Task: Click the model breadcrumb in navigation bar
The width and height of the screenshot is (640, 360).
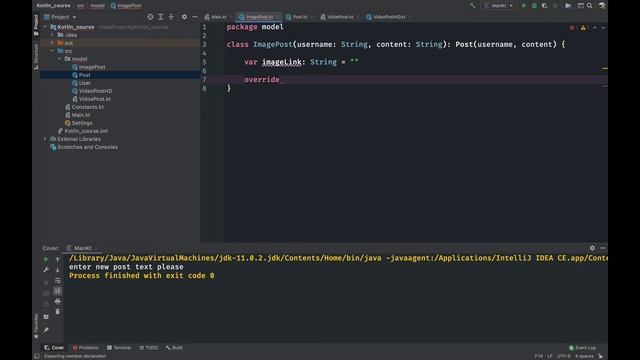Action: [x=97, y=6]
